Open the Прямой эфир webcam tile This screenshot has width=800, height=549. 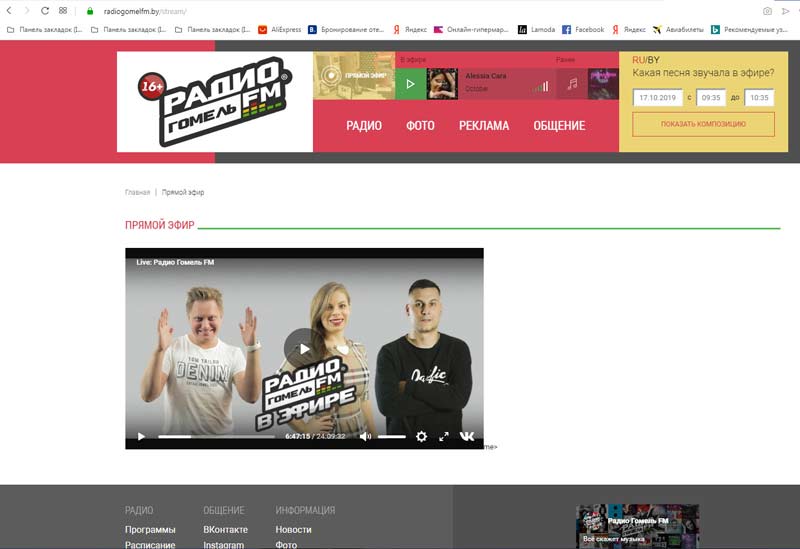[354, 76]
